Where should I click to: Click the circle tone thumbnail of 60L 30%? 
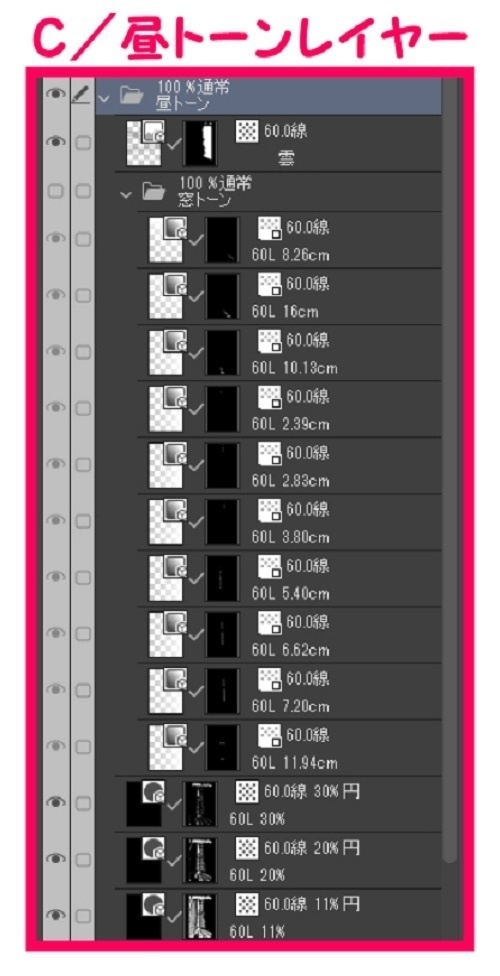click(x=144, y=804)
